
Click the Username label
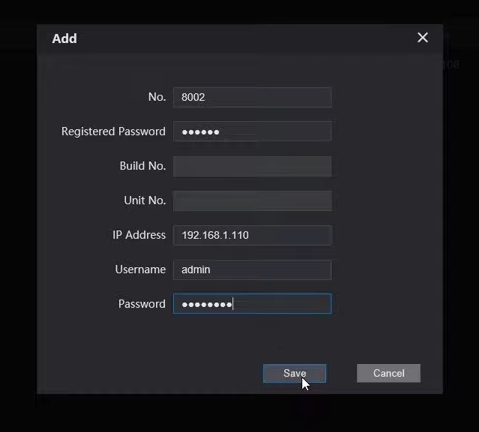coord(140,269)
